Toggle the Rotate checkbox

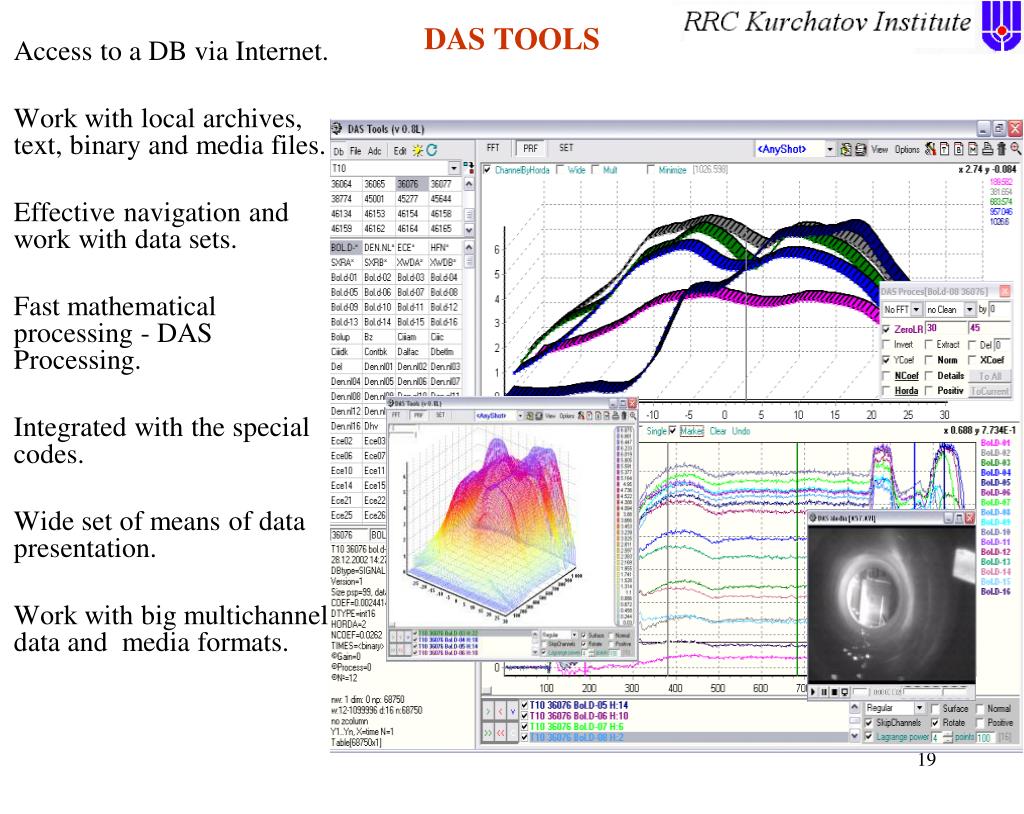[x=935, y=723]
